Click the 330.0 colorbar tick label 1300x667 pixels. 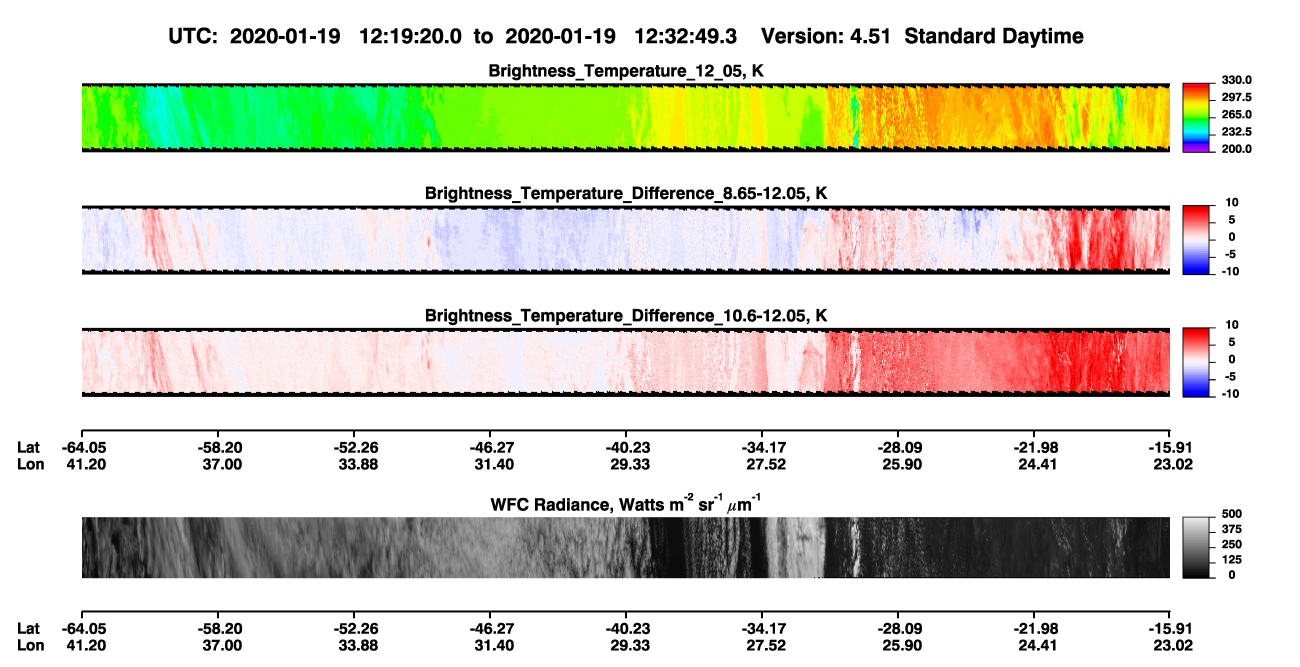point(1236,80)
